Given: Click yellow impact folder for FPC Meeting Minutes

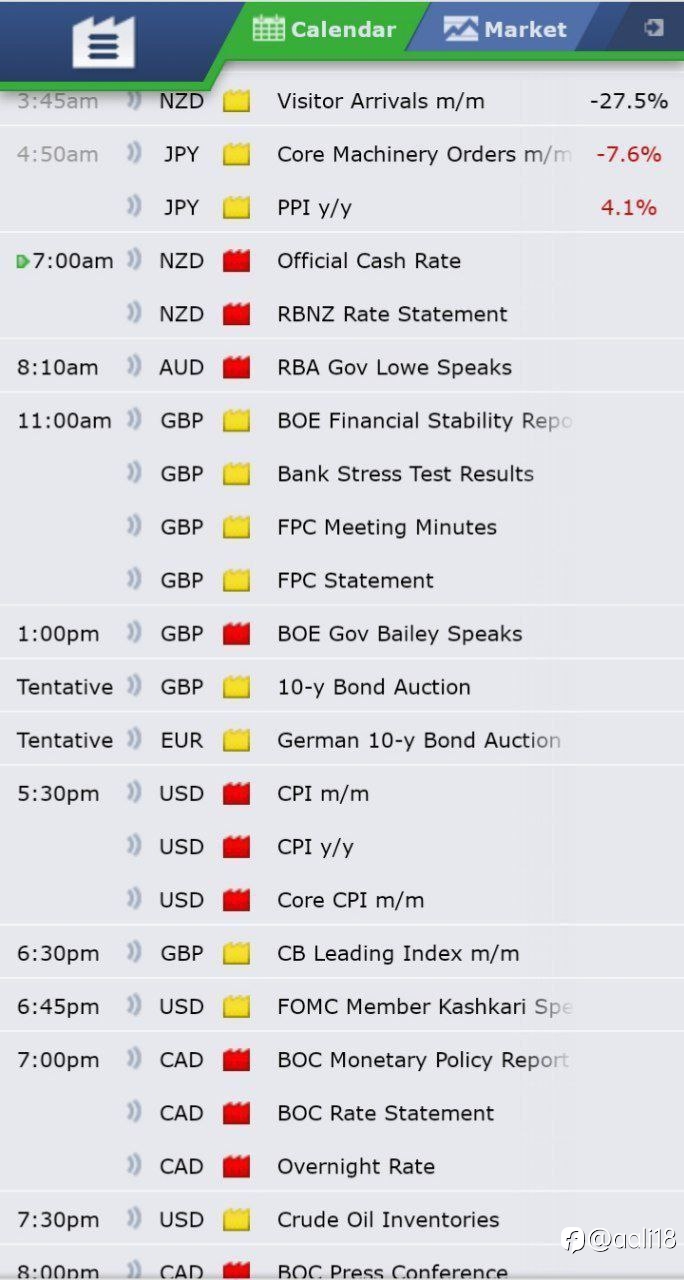Looking at the screenshot, I should pyautogui.click(x=236, y=527).
